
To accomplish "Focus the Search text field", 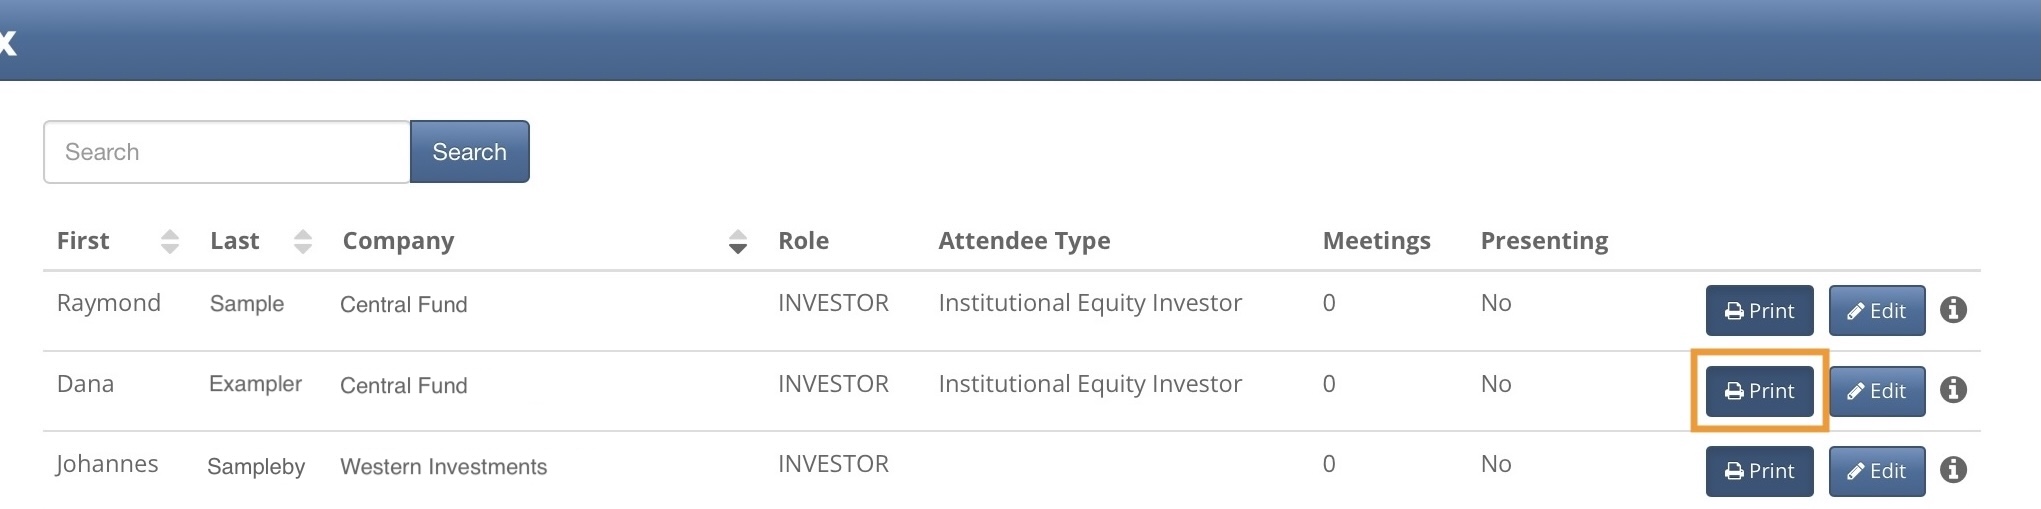I will point(227,152).
